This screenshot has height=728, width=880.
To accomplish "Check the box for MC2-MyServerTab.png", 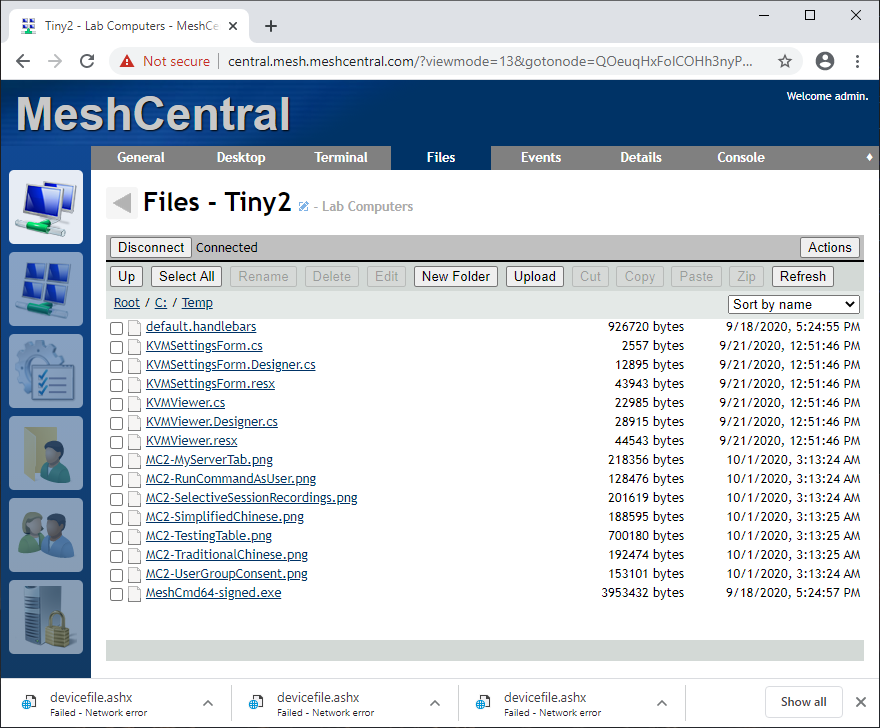I will tap(116, 461).
